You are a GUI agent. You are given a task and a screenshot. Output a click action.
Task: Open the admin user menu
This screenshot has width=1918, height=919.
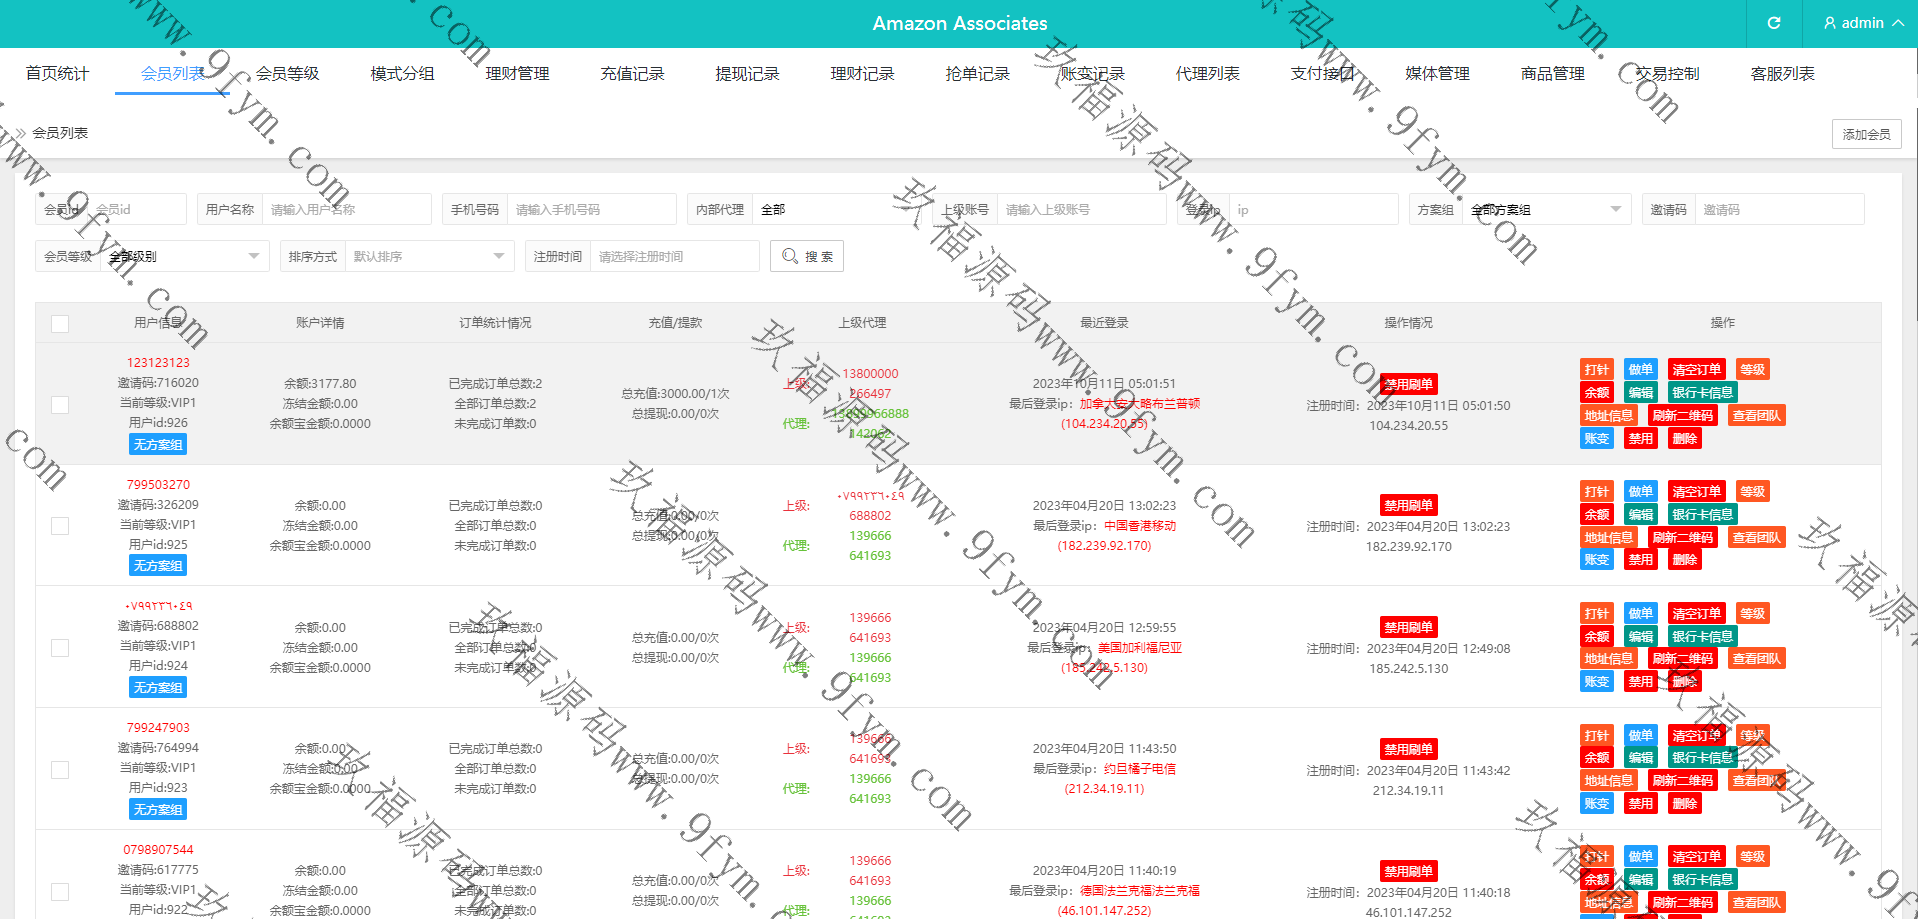[1862, 23]
